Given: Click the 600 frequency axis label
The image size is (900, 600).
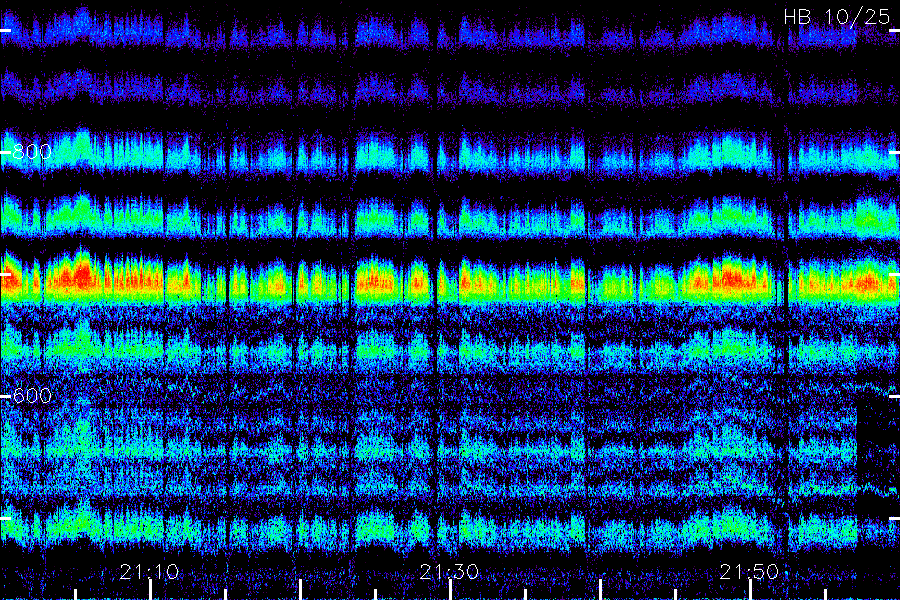Looking at the screenshot, I should pos(32,396).
